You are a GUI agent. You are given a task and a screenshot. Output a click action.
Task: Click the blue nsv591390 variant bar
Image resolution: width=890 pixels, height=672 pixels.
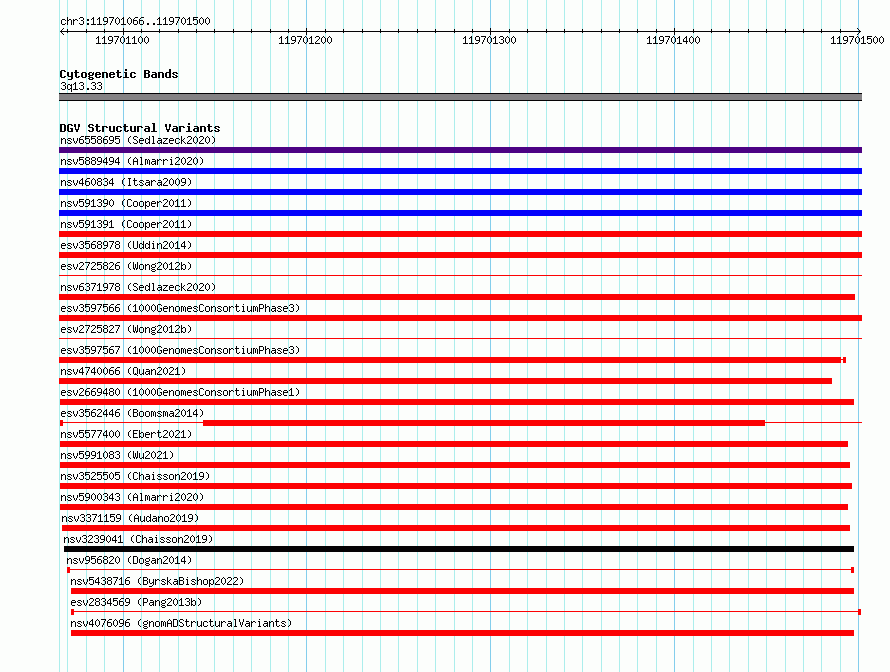pos(460,213)
